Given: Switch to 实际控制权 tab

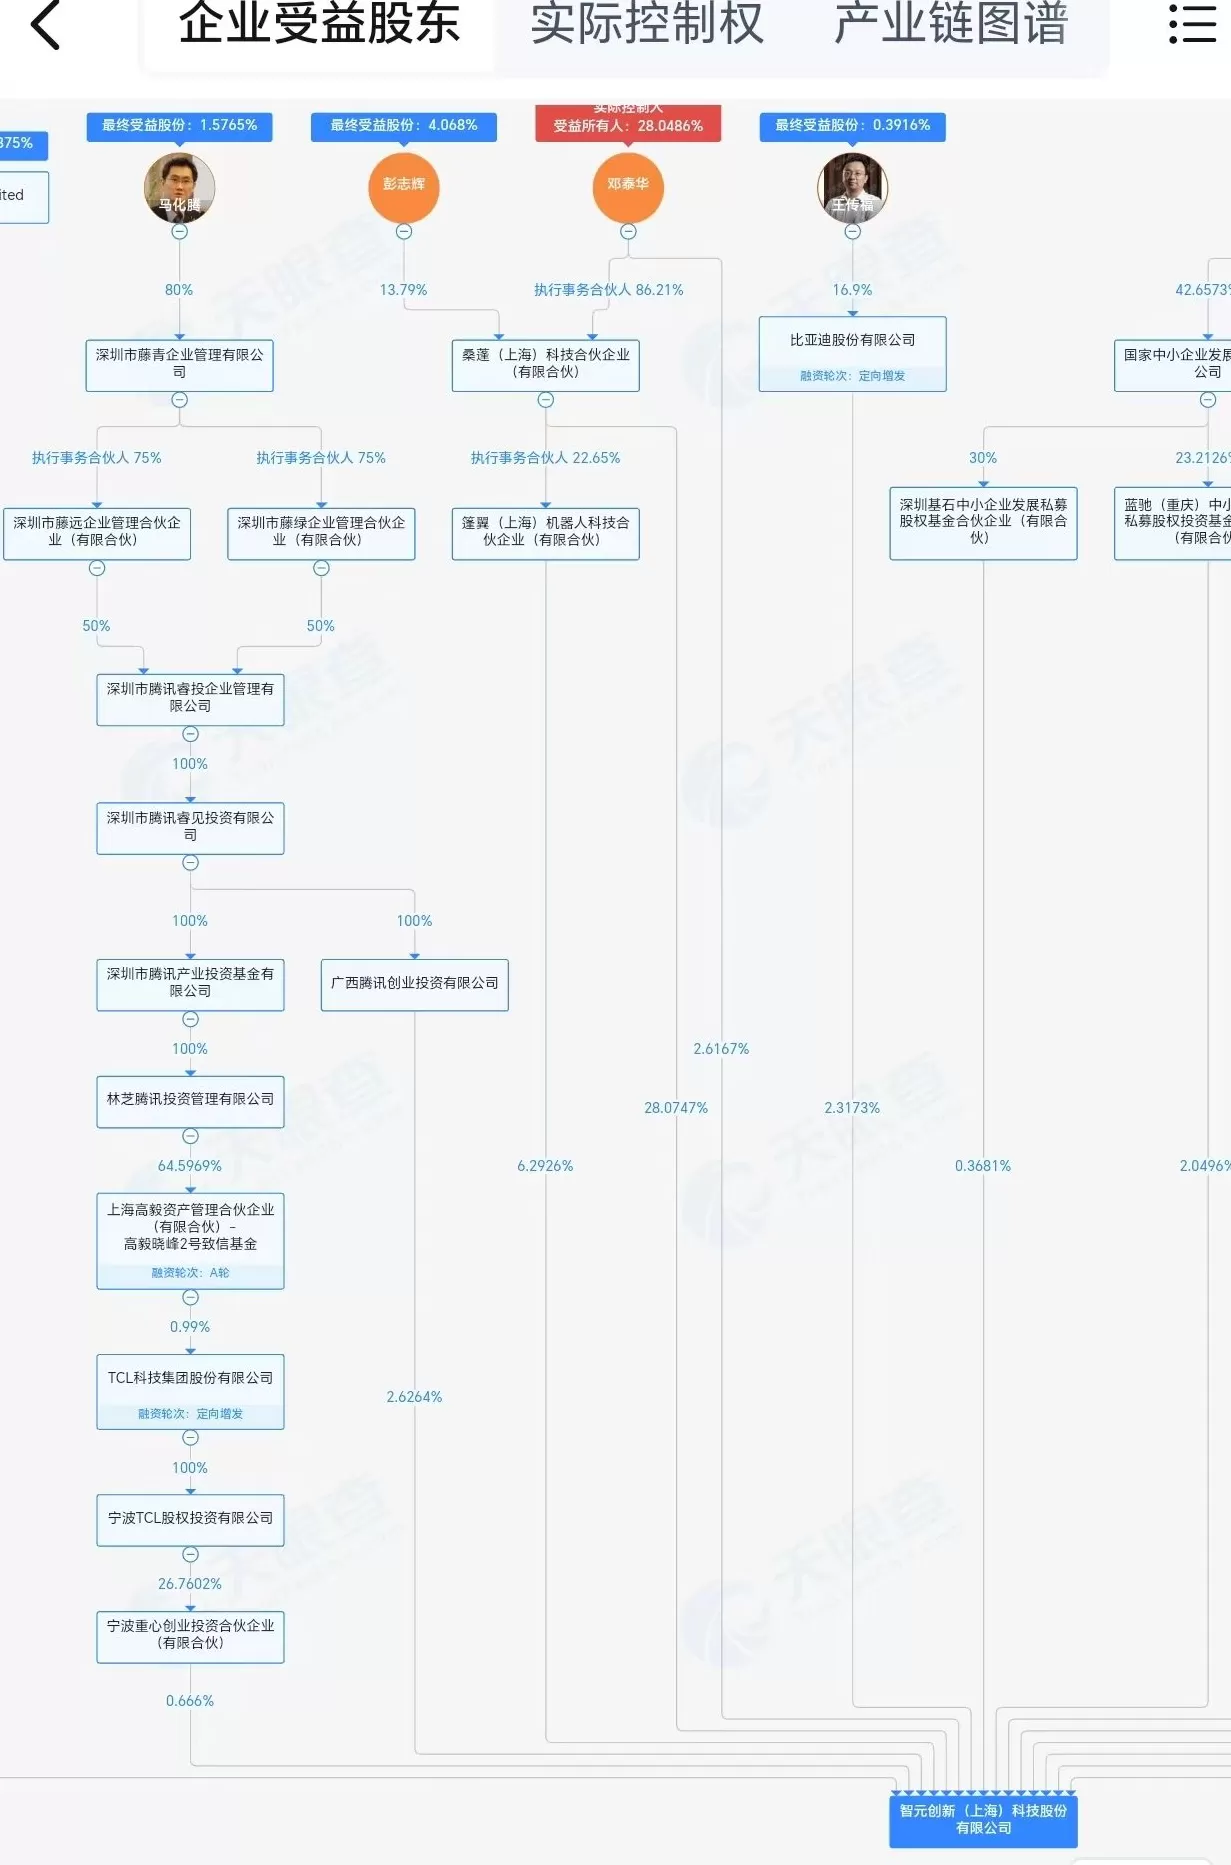Looking at the screenshot, I should click(646, 25).
